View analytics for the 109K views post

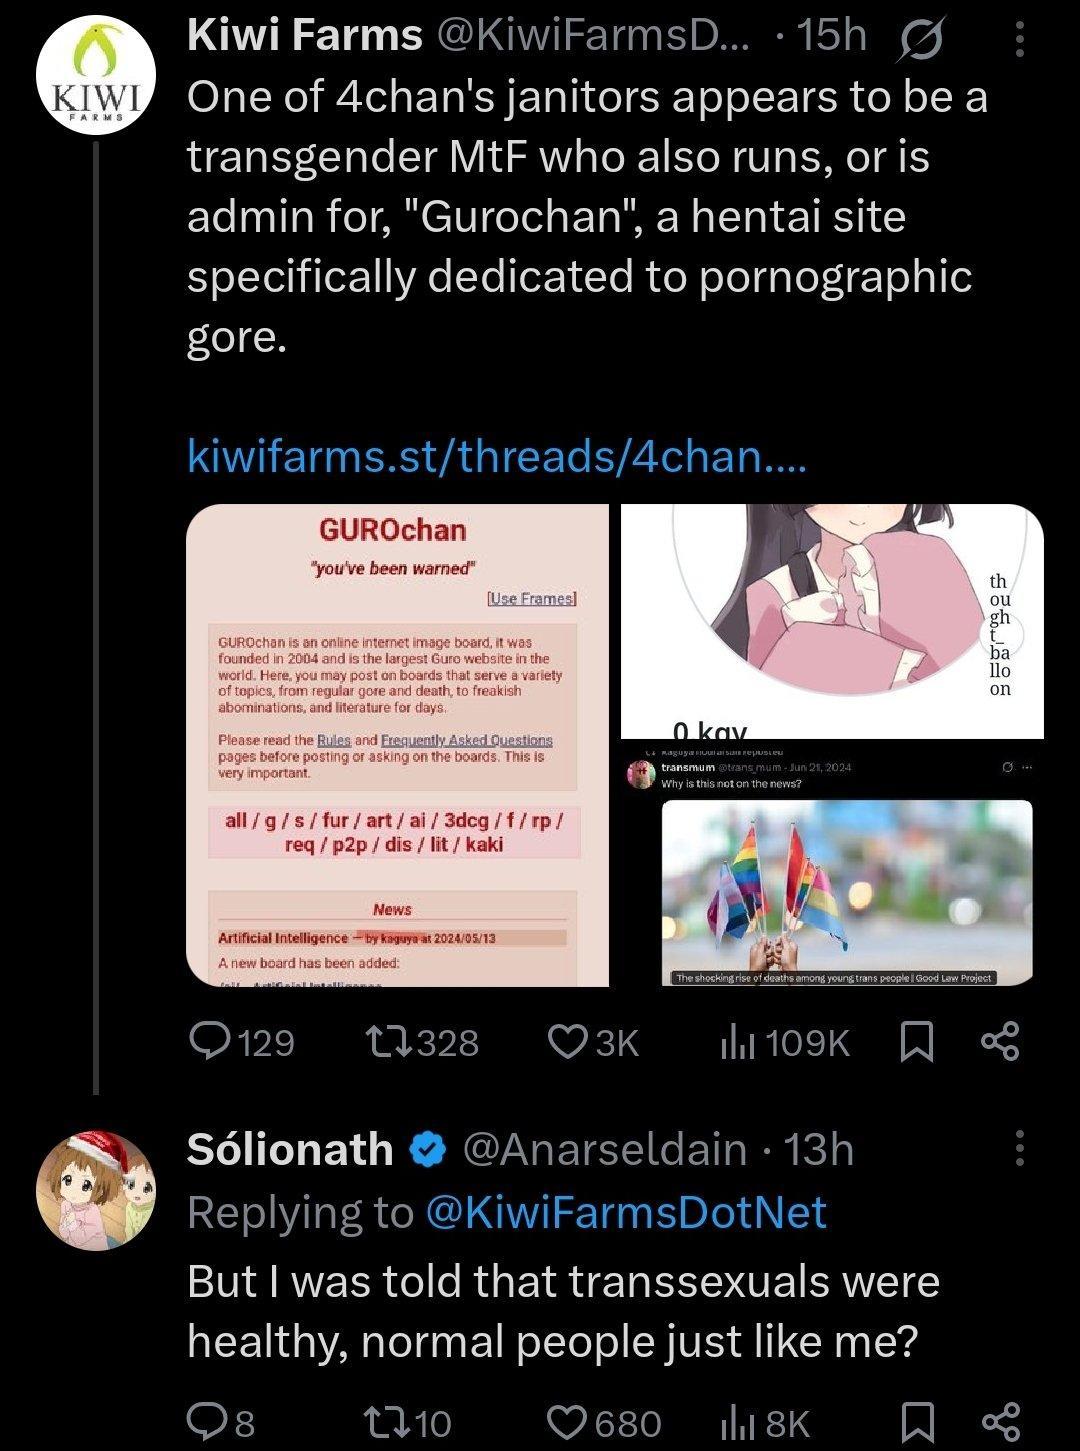point(738,1042)
